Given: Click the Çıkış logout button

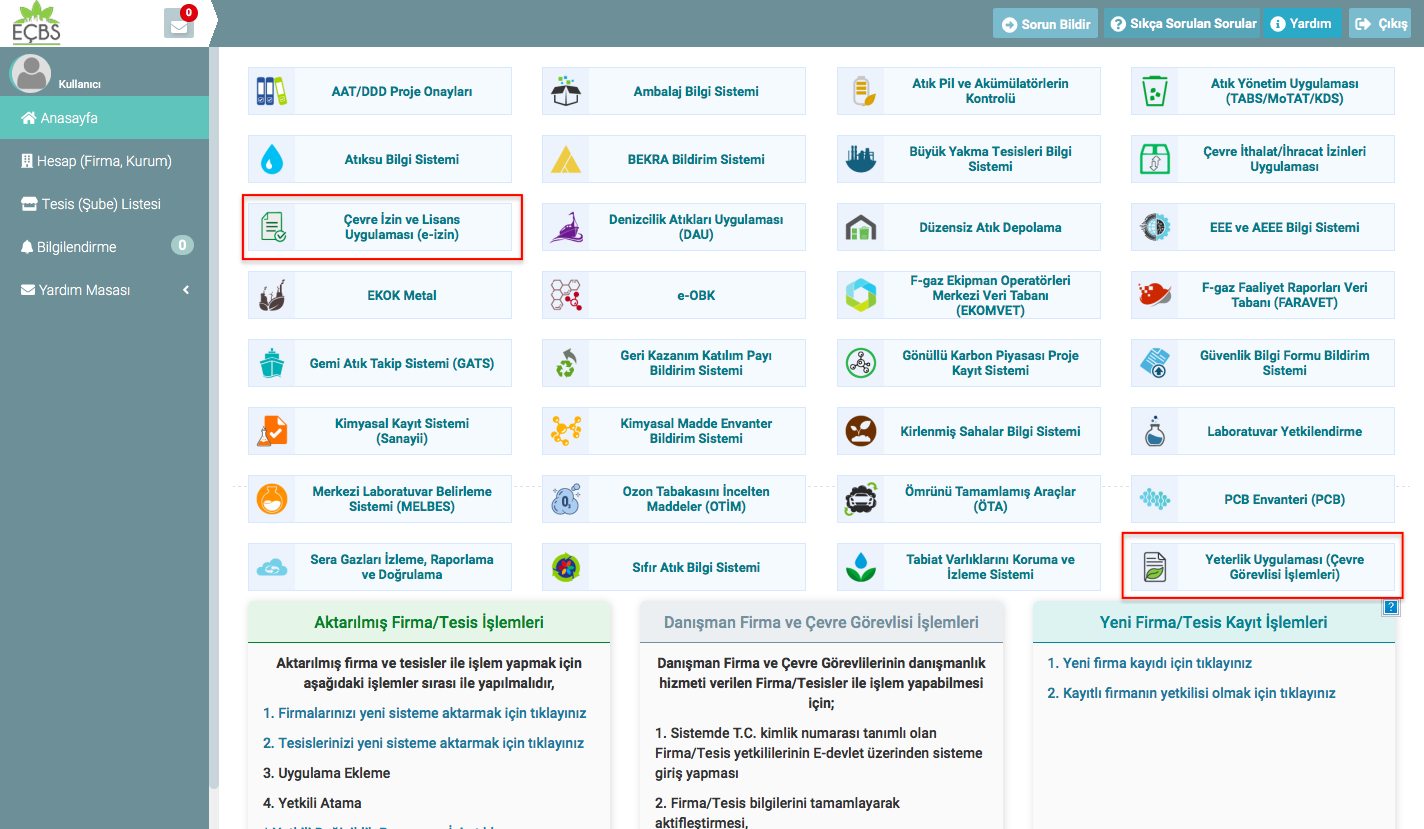Looking at the screenshot, I should click(x=1380, y=24).
